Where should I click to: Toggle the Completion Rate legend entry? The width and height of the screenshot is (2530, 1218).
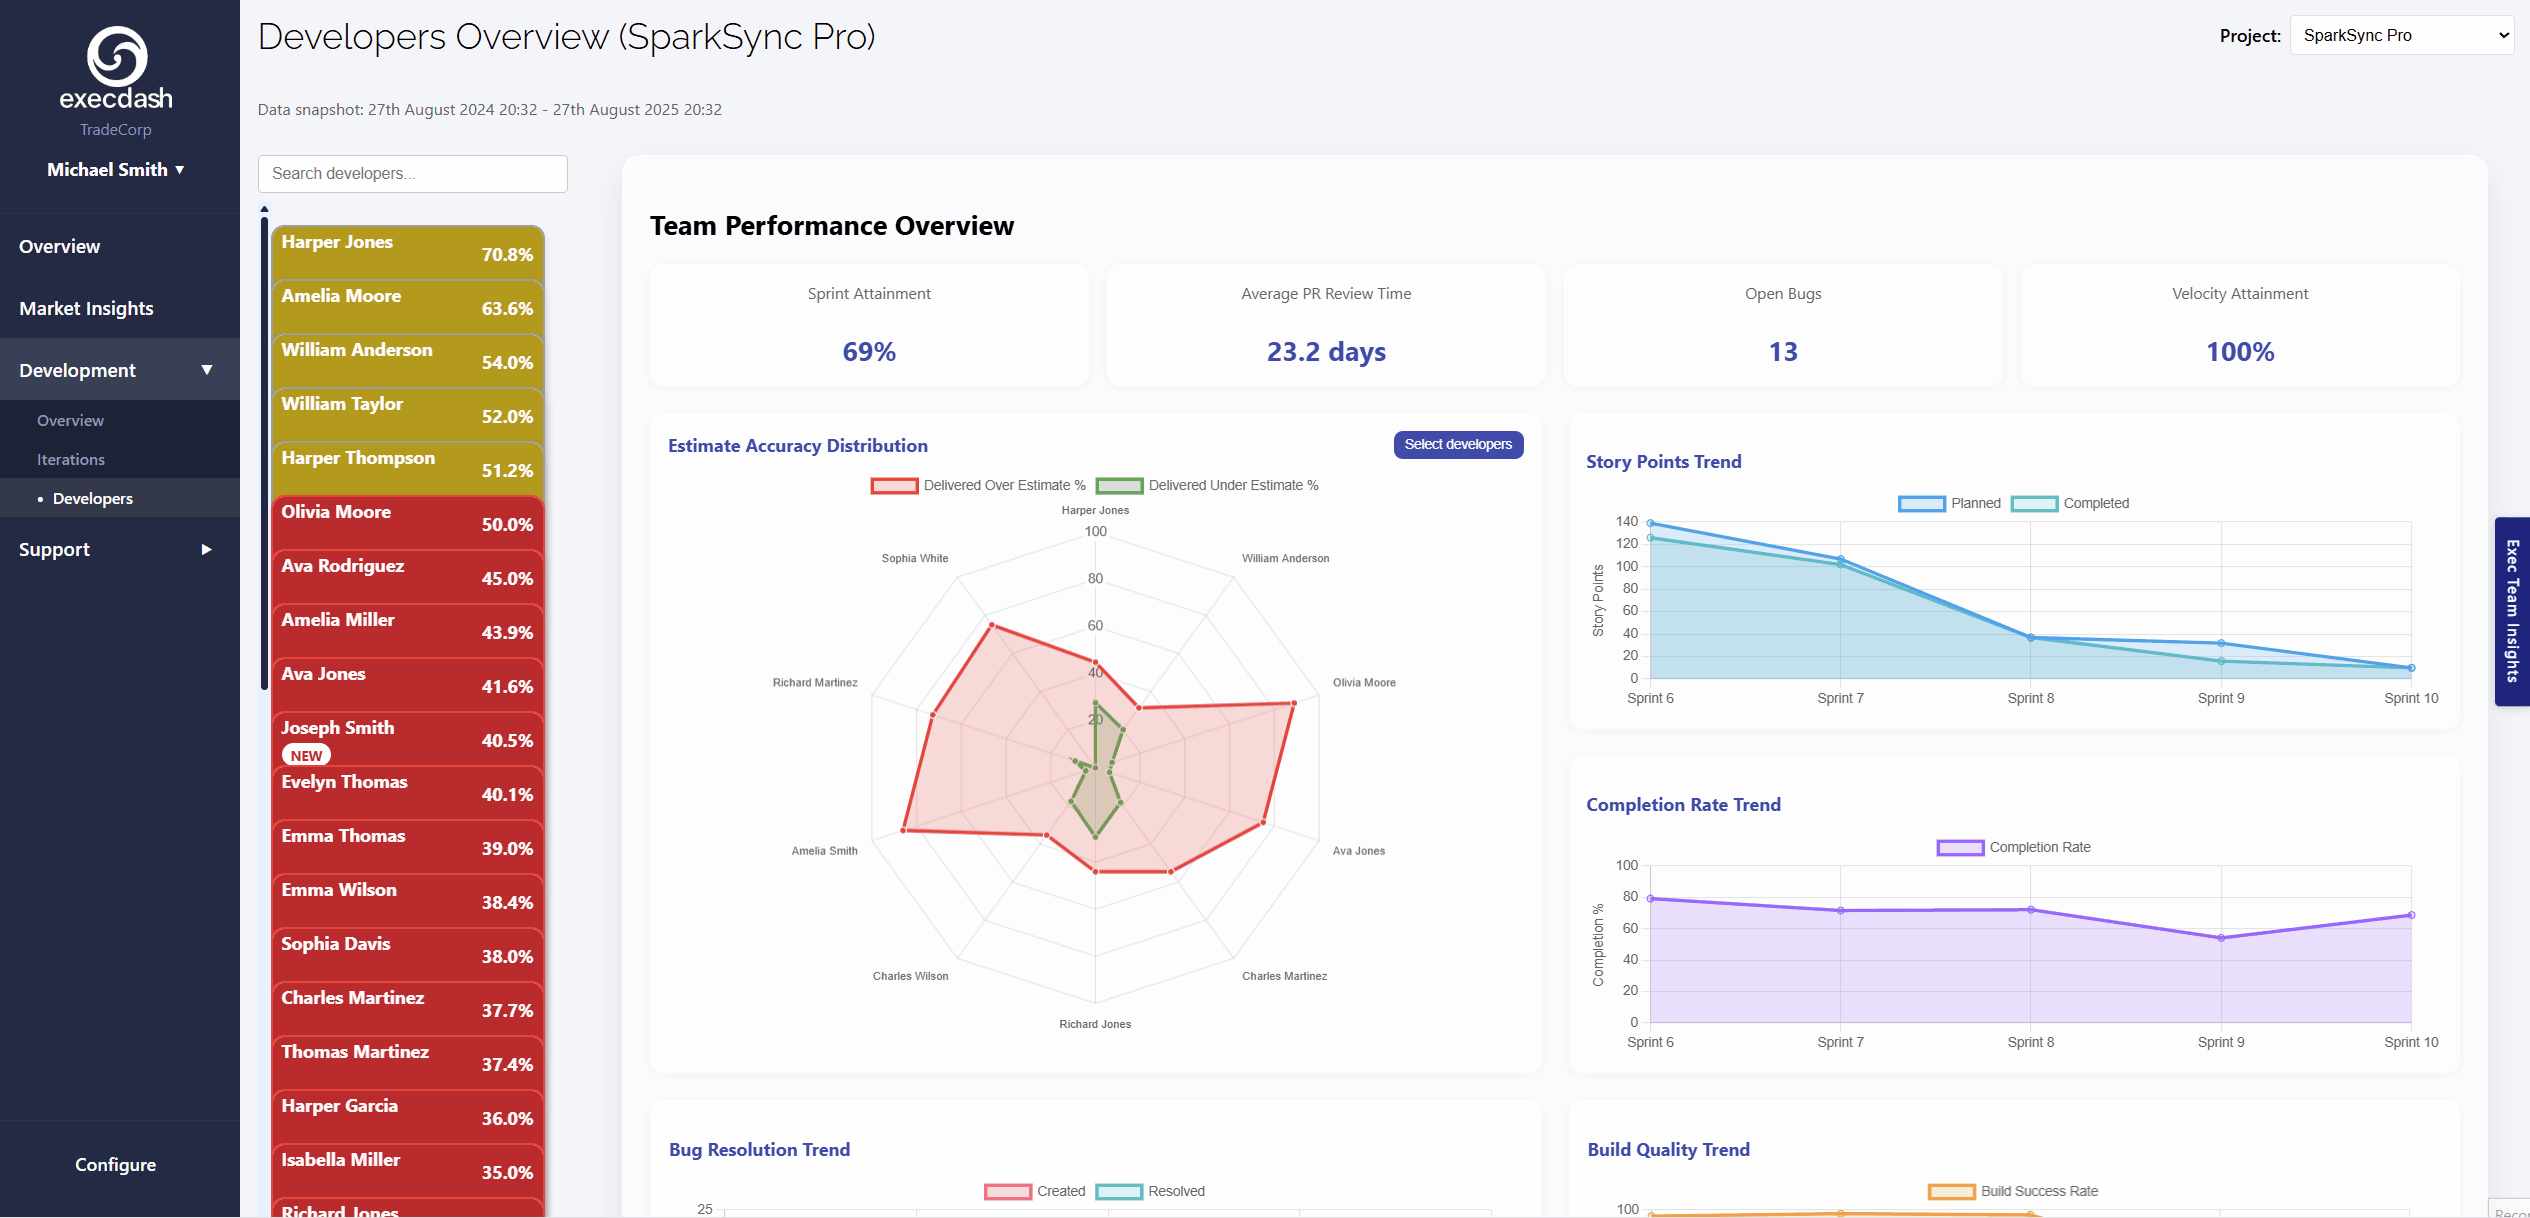pyautogui.click(x=2013, y=847)
